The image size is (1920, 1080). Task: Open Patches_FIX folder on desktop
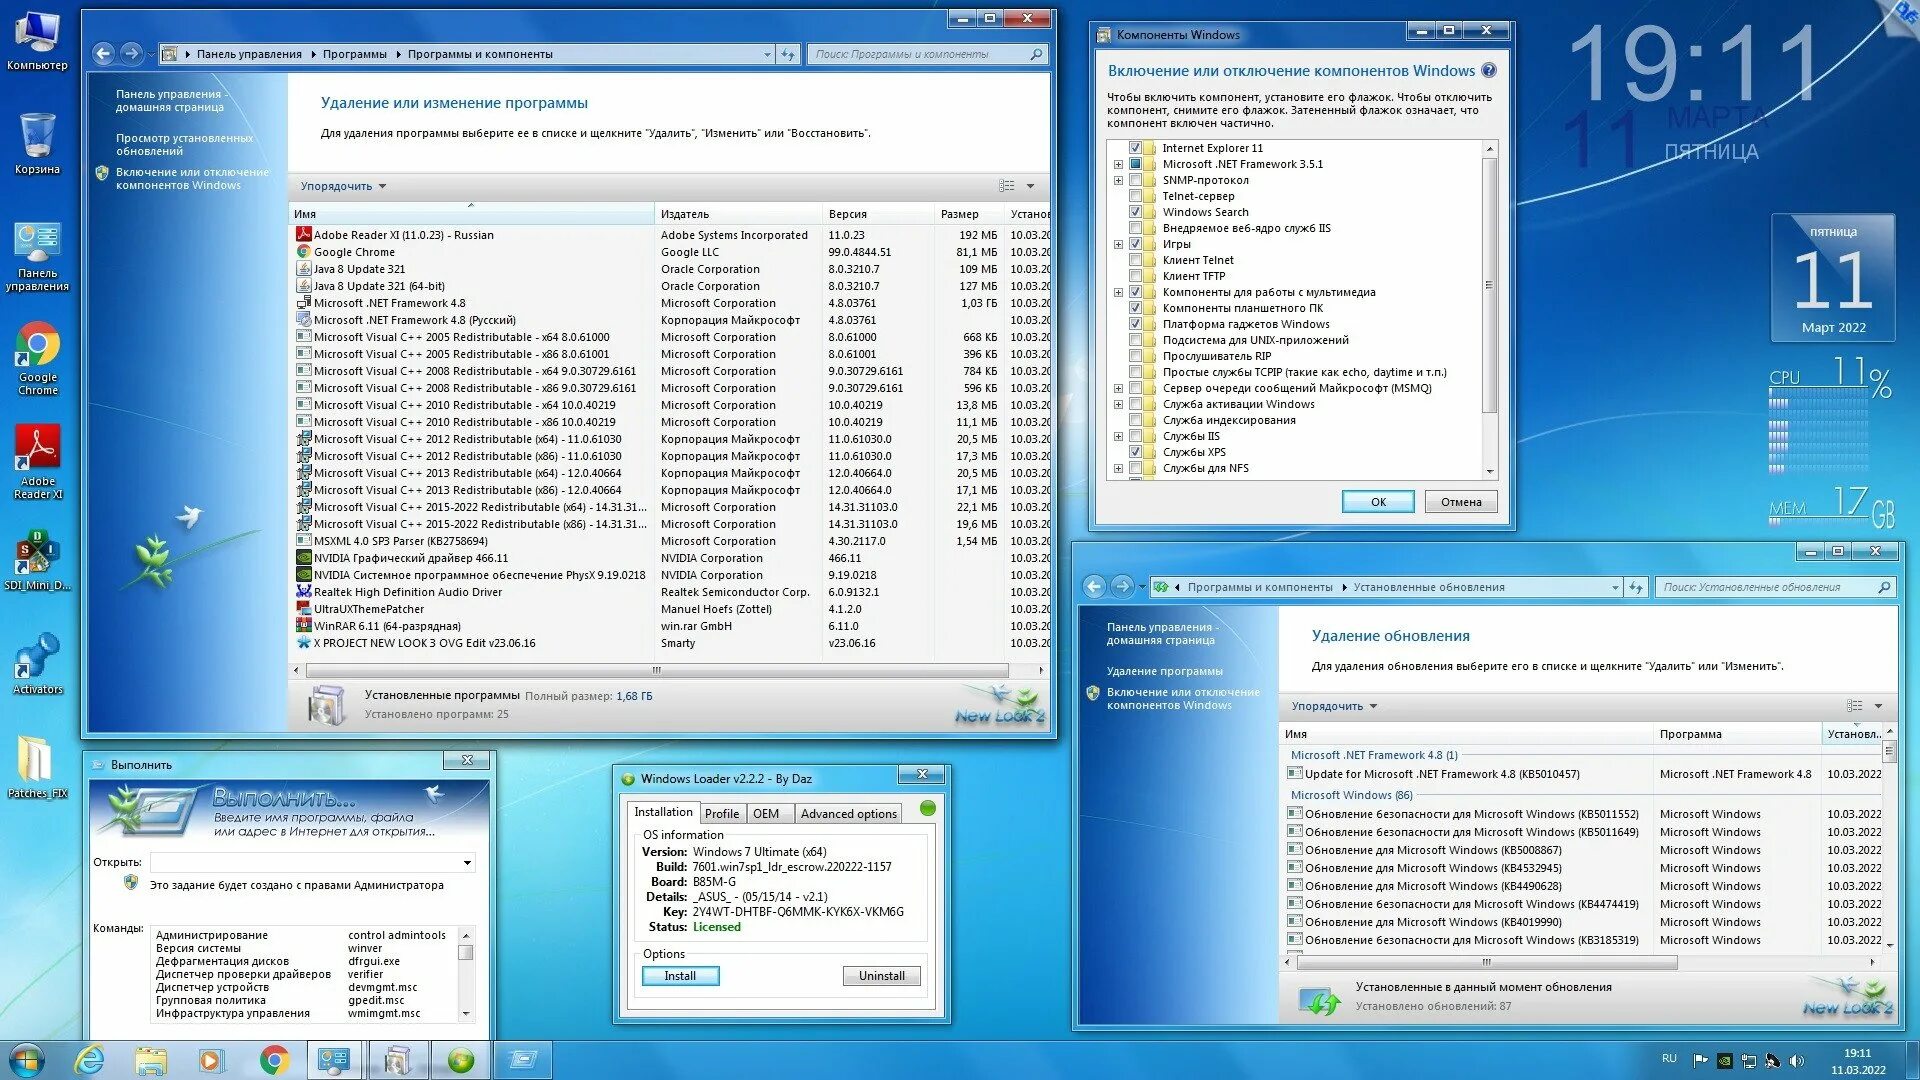click(x=37, y=767)
